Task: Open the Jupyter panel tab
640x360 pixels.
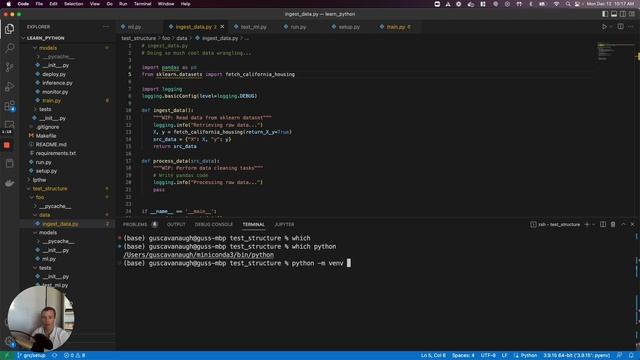Action: click(x=284, y=224)
